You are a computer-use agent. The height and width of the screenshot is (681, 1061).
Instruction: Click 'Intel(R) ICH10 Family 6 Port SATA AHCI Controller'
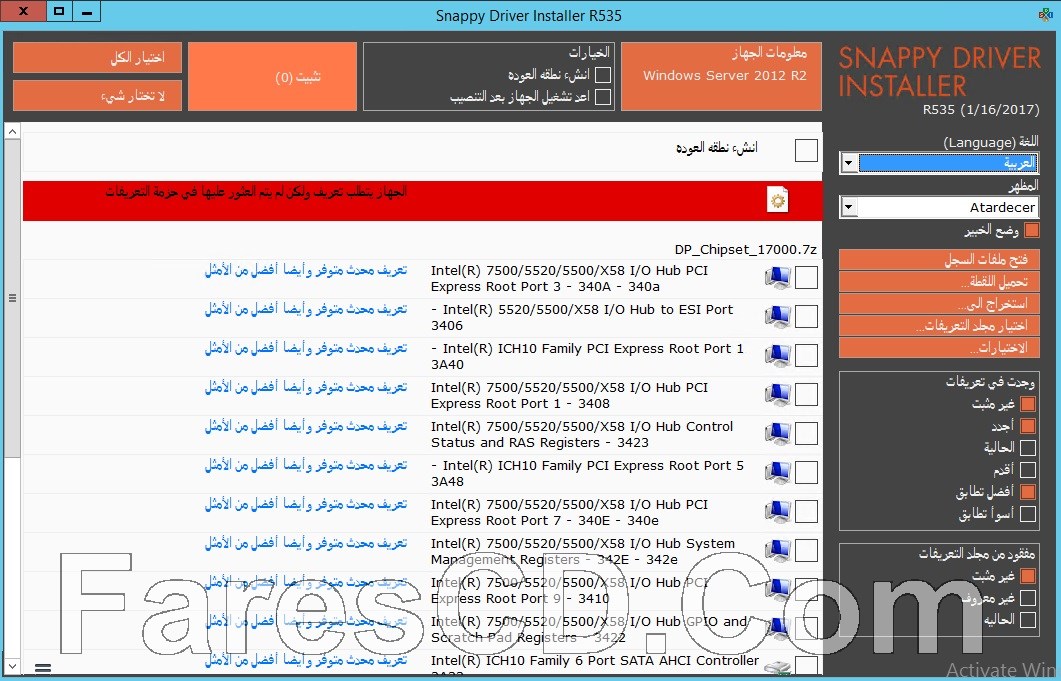595,660
